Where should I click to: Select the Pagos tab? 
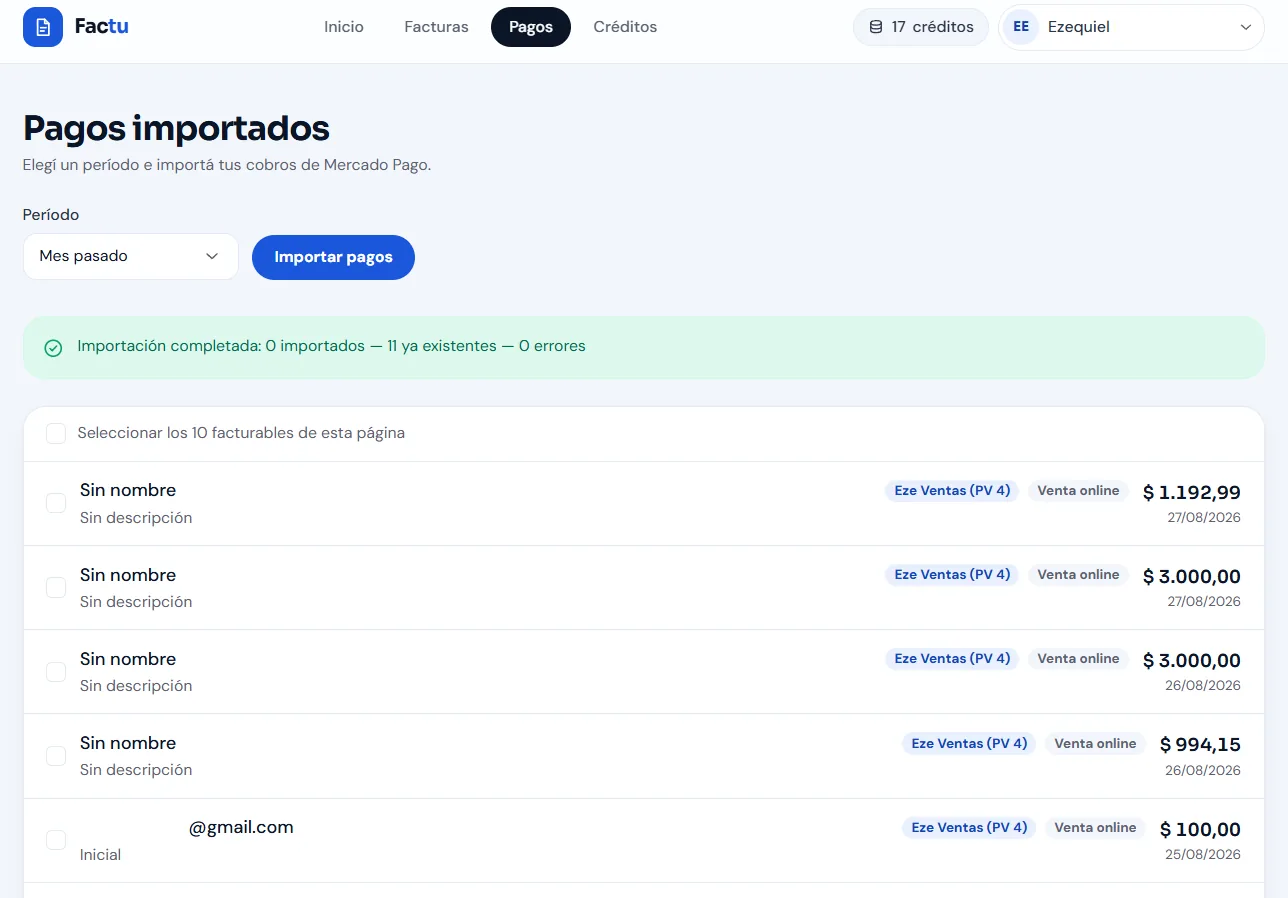point(531,27)
